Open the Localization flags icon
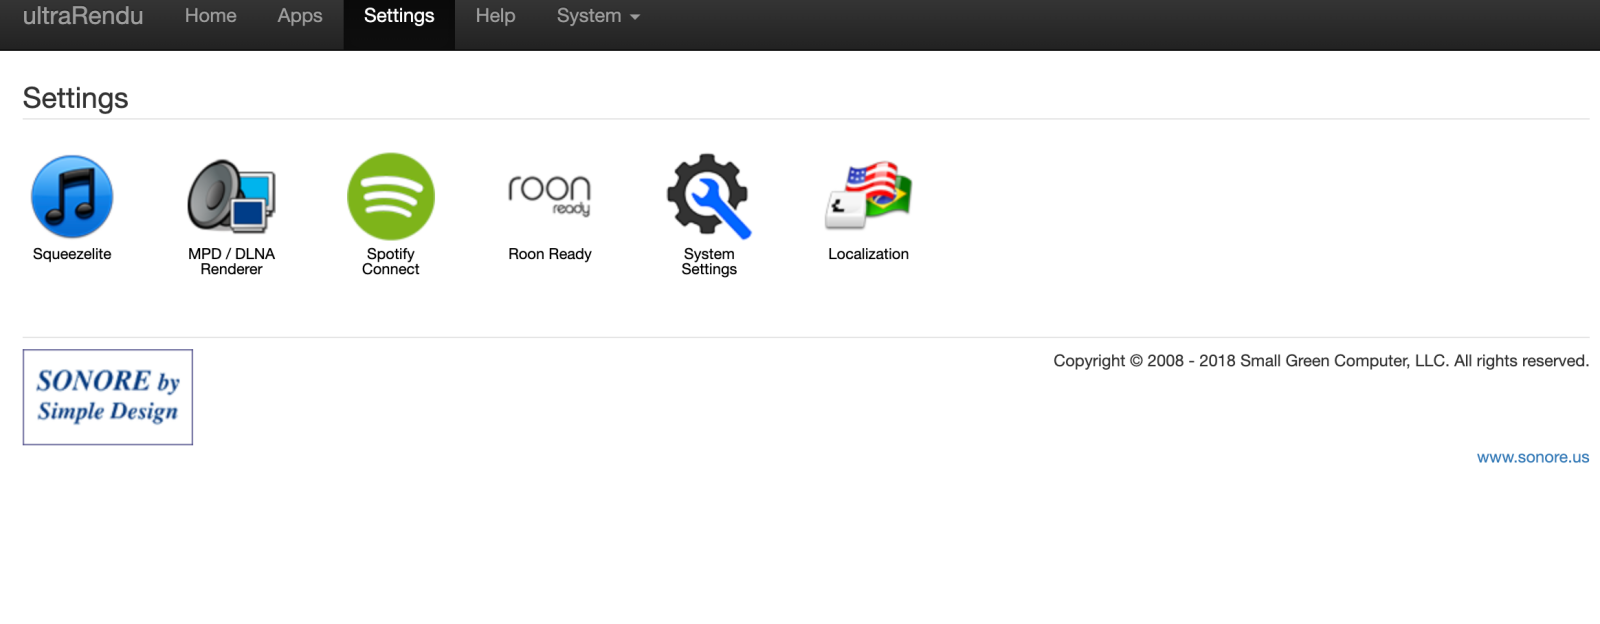The width and height of the screenshot is (1600, 624). pyautogui.click(x=869, y=196)
